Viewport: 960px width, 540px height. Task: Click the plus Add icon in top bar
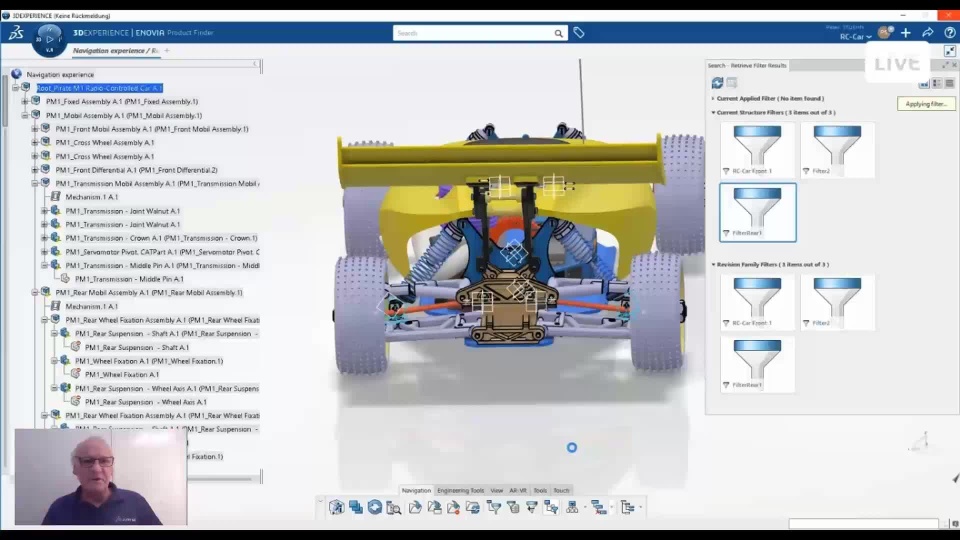(x=906, y=33)
